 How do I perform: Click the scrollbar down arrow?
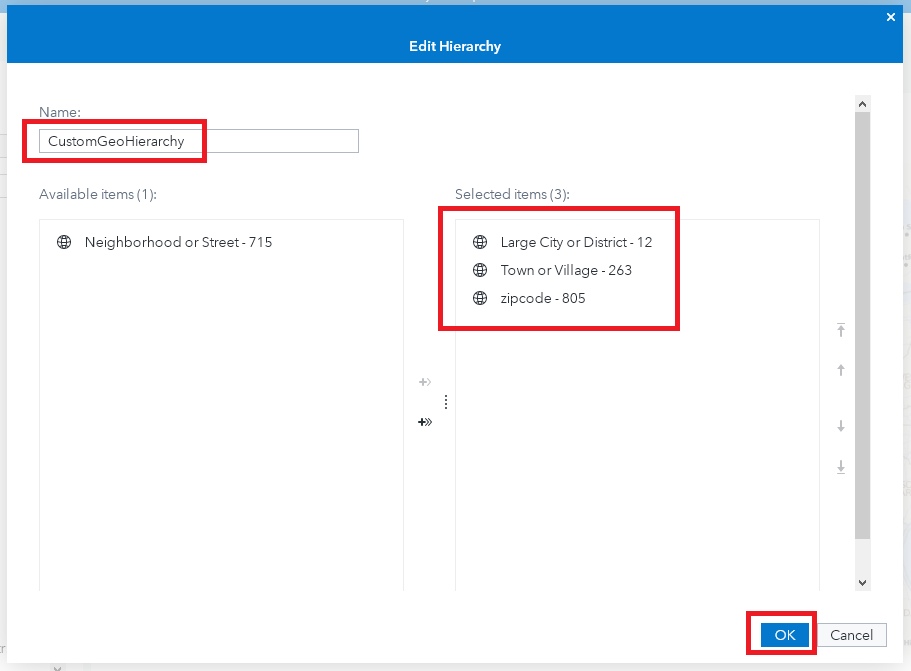862,582
